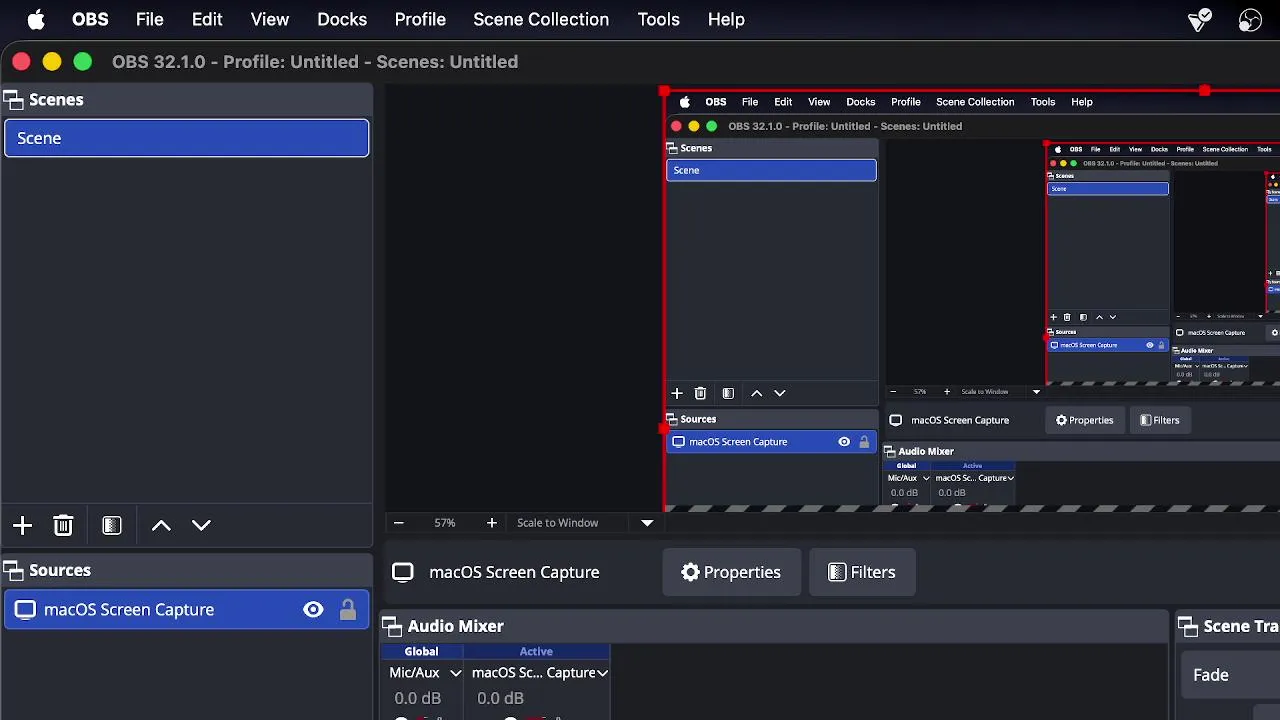Screen dimensions: 1280x720
Task: Zoom out preview with minus icon
Action: point(398,523)
